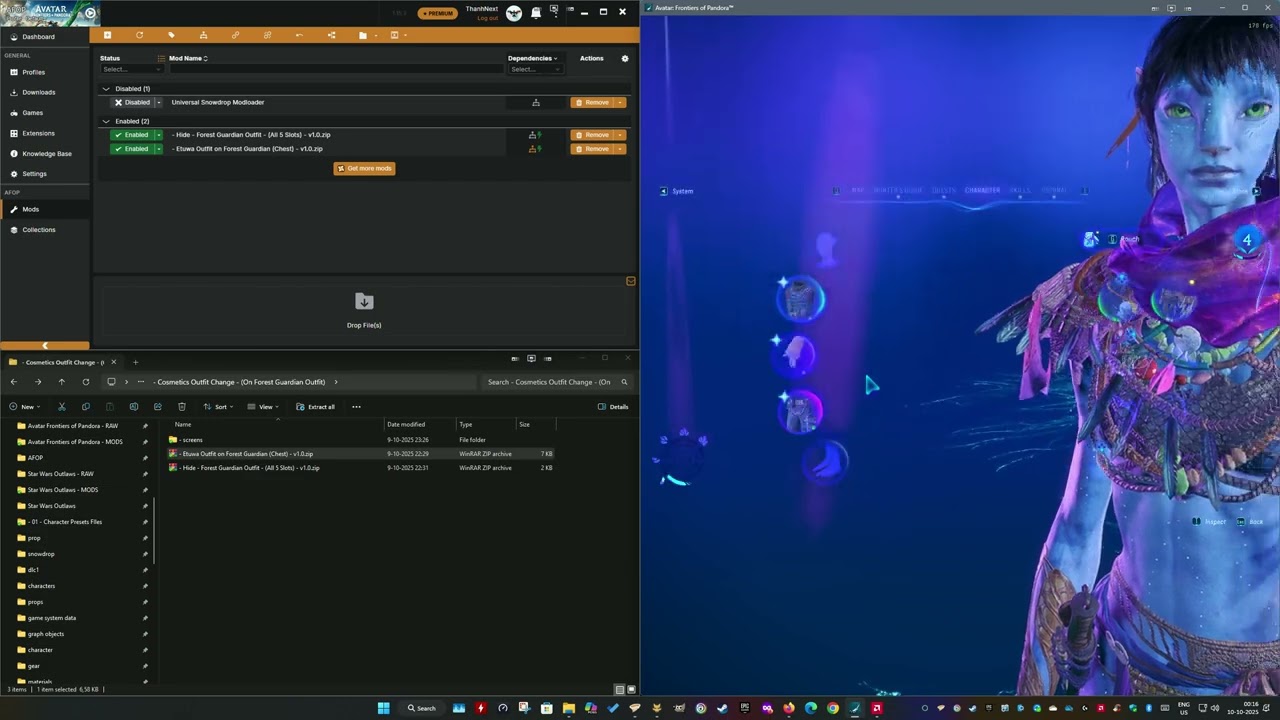The height and width of the screenshot is (720, 1280).
Task: Click the share nodes icon in Vortex toolbar
Action: pyautogui.click(x=331, y=35)
